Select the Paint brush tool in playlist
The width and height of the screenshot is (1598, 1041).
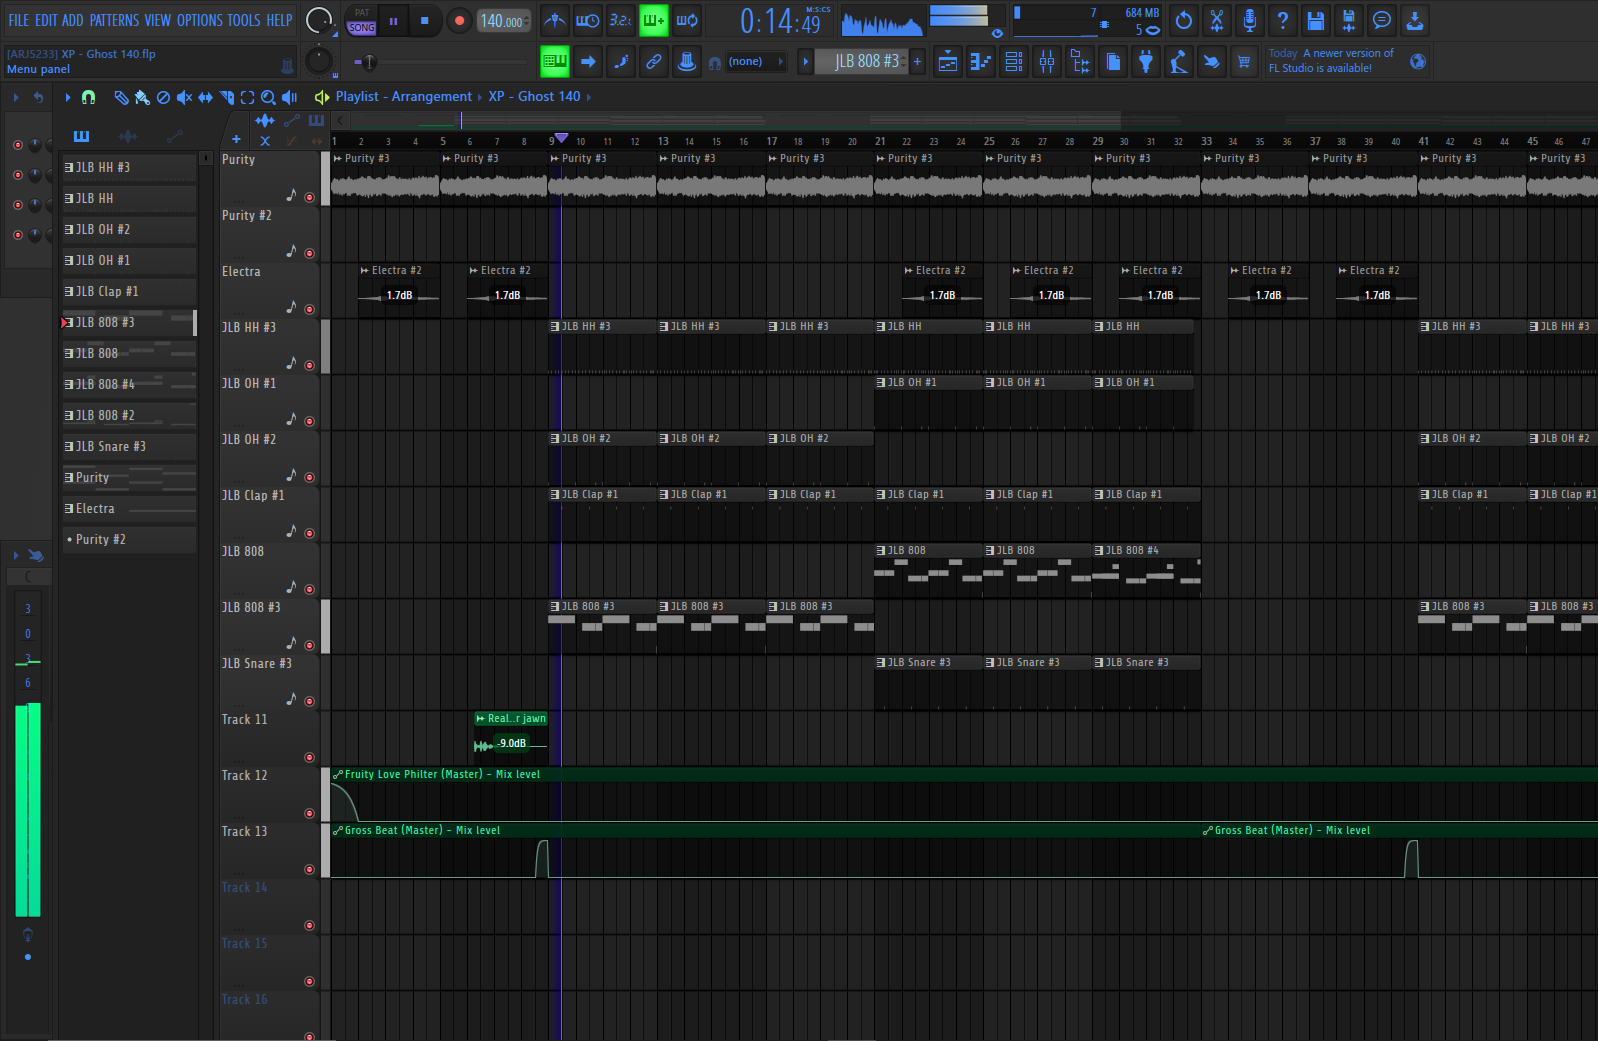[x=142, y=97]
